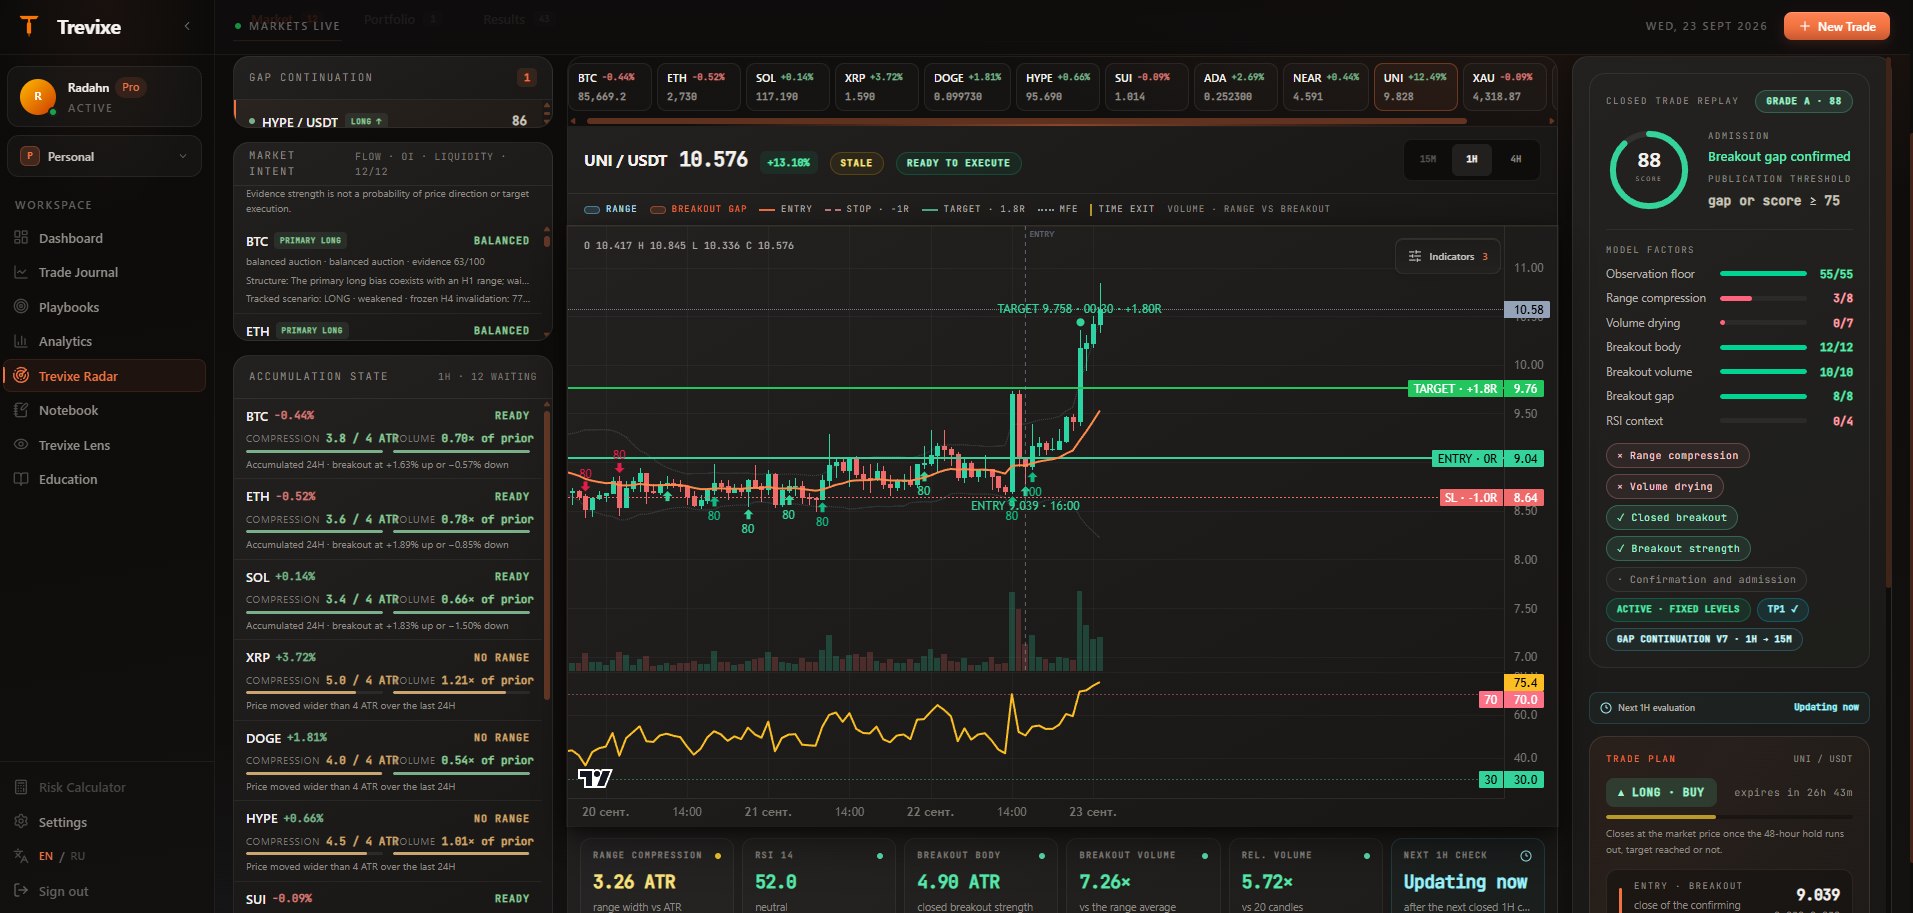Screen dimensions: 1913x913
Task: Click the Risk Calculator icon
Action: tap(21, 787)
